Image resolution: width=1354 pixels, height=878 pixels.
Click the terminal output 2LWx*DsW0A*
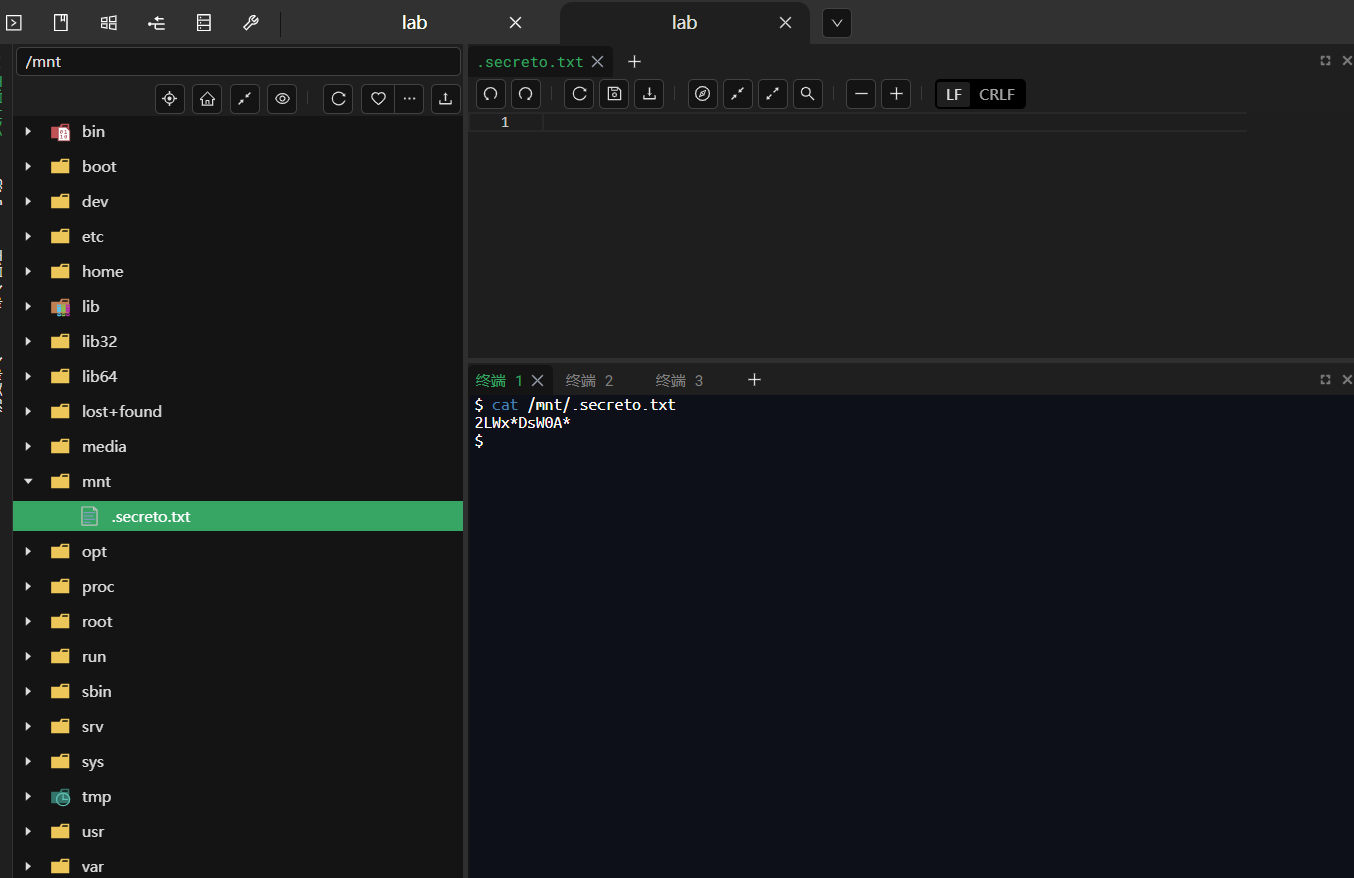tap(523, 423)
